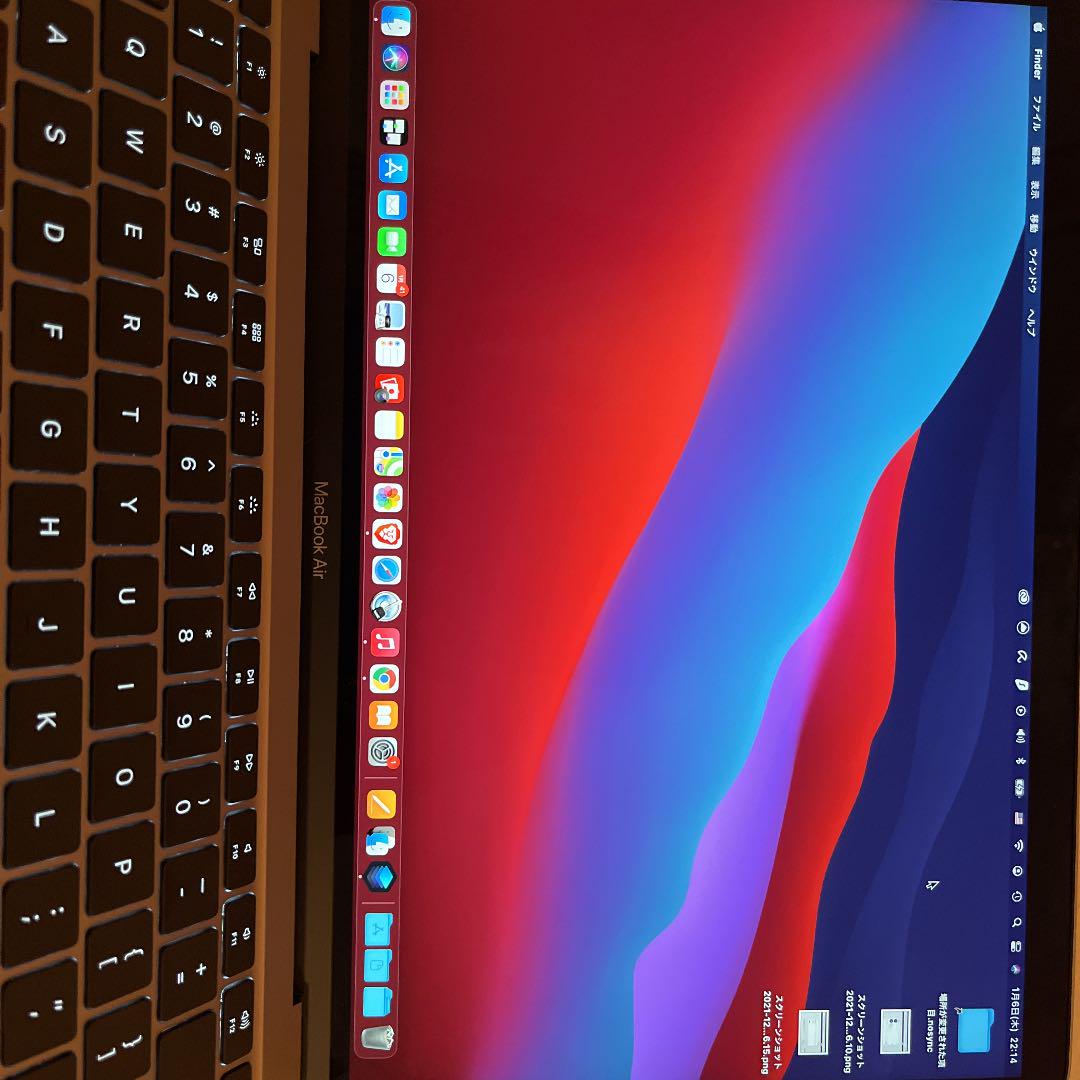
Task: Open the Photos app in Dock
Action: pyautogui.click(x=388, y=498)
